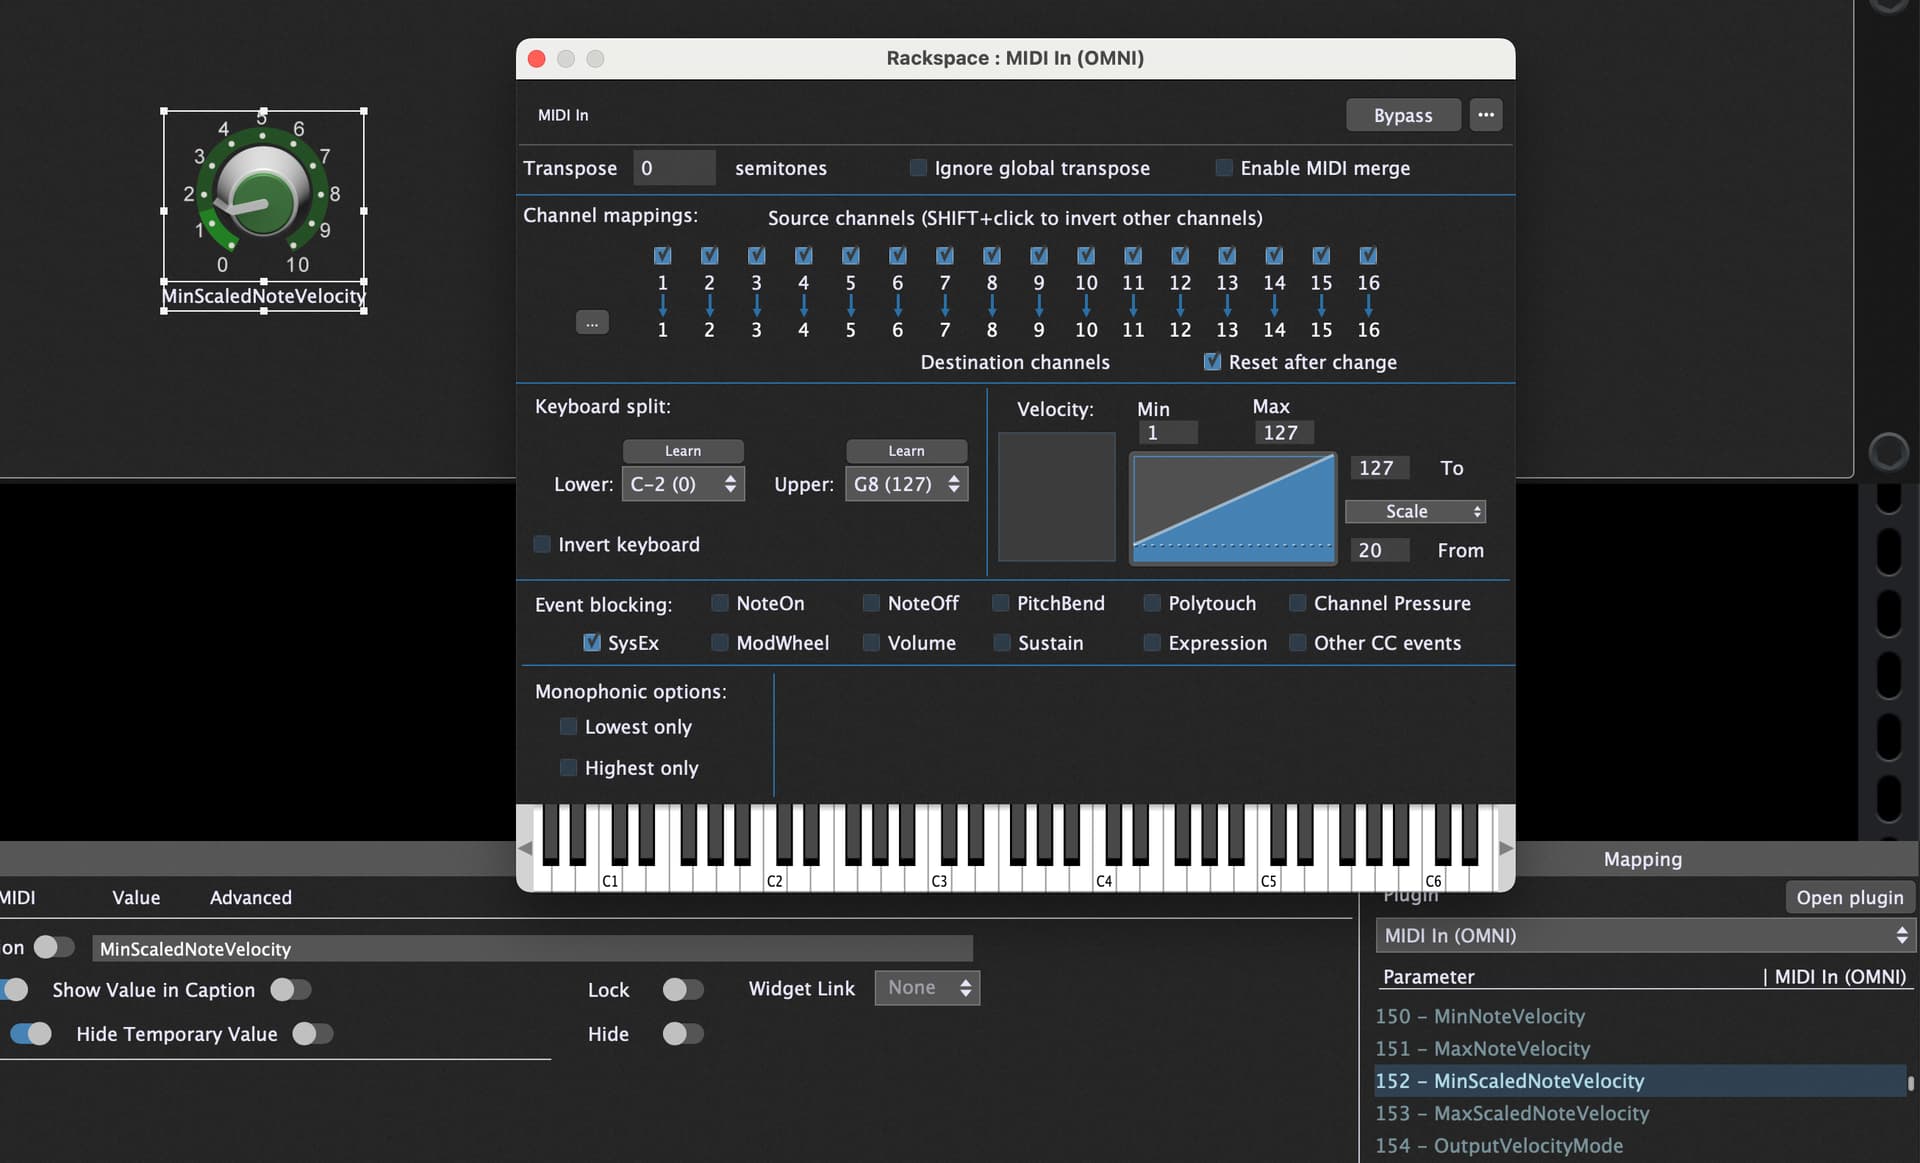This screenshot has height=1163, width=1920.
Task: Uncheck SysEx event blocking
Action: (x=592, y=642)
